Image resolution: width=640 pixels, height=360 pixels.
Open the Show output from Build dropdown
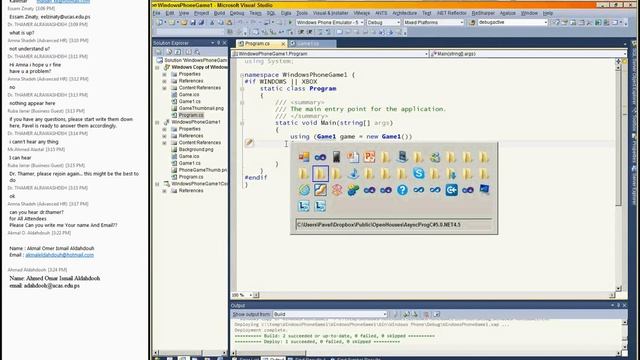pos(330,314)
